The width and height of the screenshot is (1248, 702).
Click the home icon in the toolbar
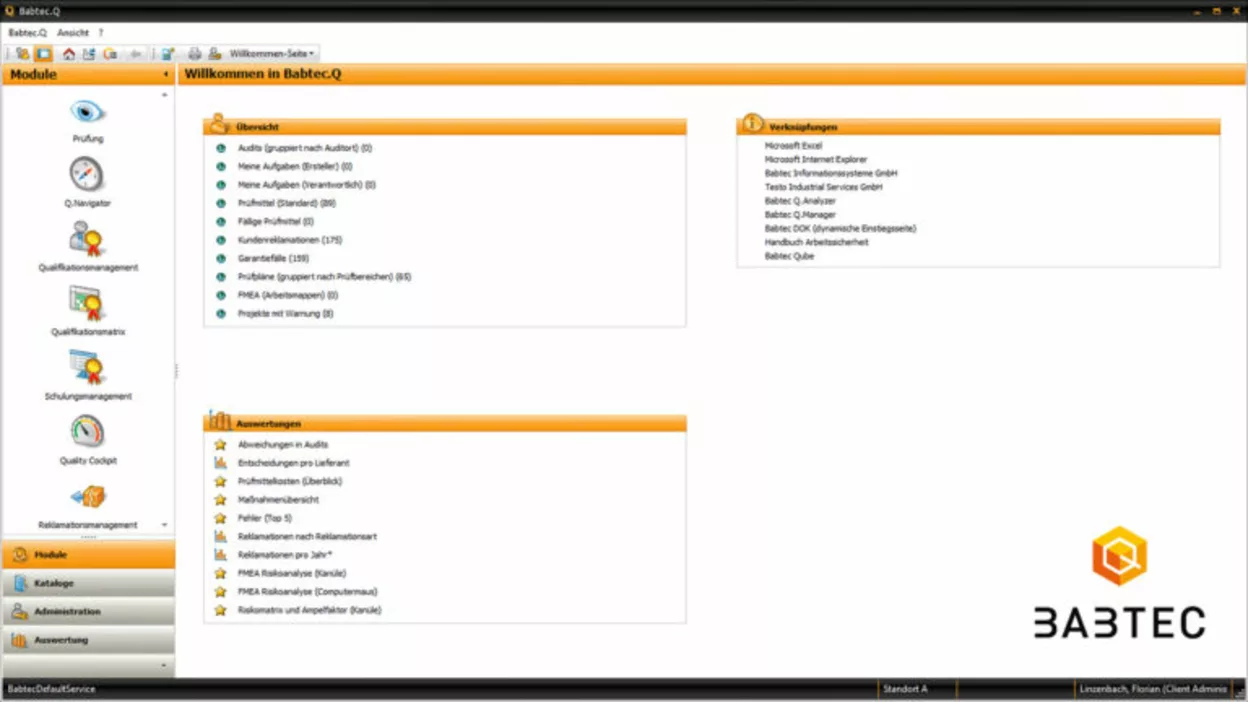[x=69, y=54]
